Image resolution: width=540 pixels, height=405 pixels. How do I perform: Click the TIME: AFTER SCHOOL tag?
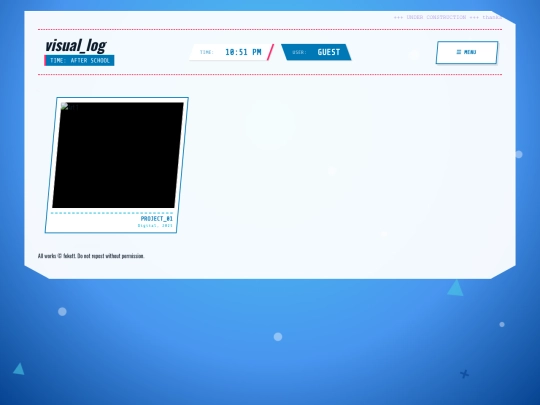click(79, 61)
